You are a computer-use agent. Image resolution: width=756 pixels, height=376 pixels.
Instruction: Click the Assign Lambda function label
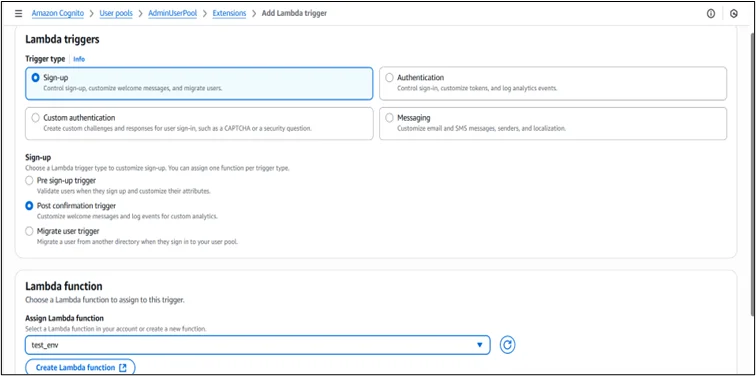(64, 318)
